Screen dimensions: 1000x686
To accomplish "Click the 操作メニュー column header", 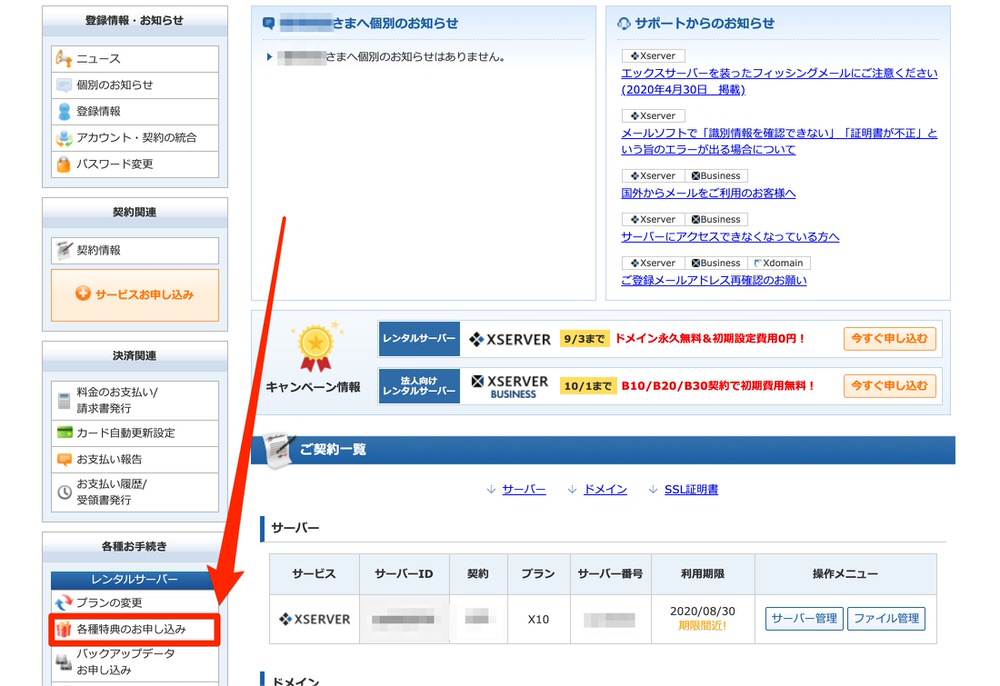I will (845, 574).
